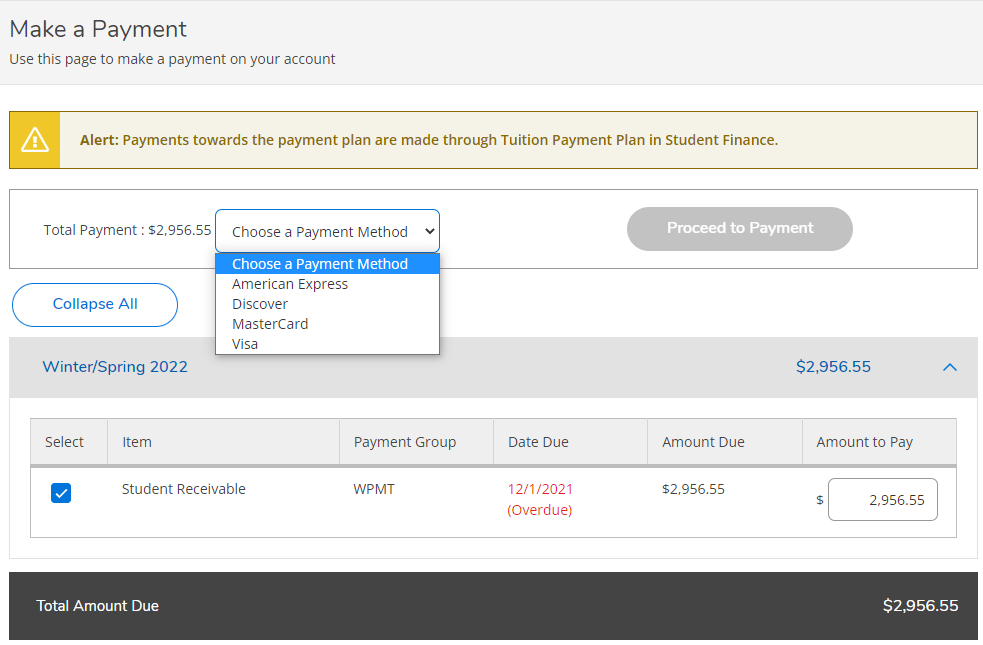Click the Winter/Spring 2022 section header
This screenshot has width=983, height=645.
coord(114,367)
